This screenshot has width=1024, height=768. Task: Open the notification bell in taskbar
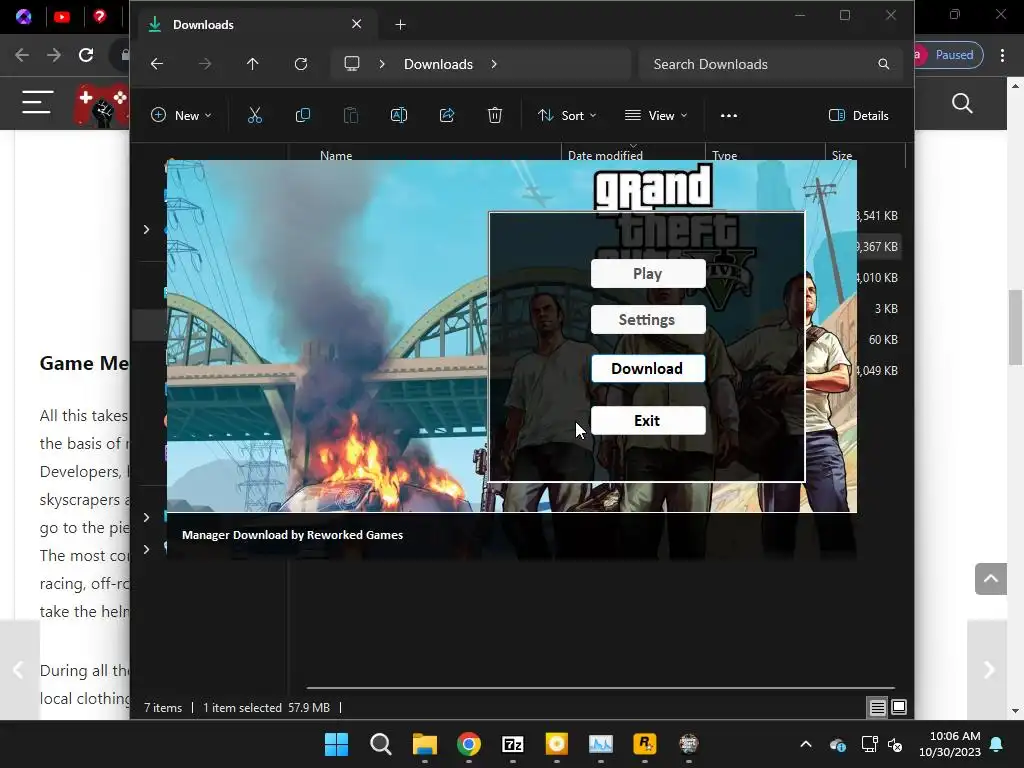click(997, 744)
